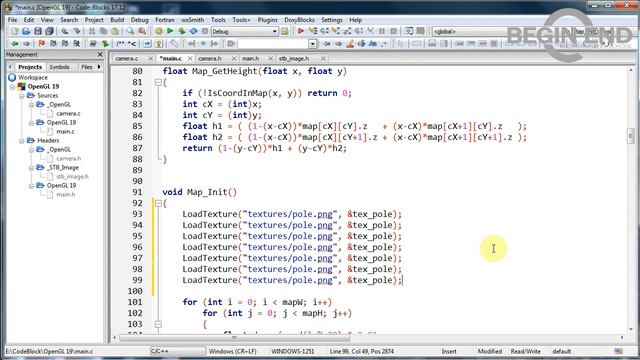This screenshot has width=640, height=360.
Task: Open the debugging windows icon
Action: pyautogui.click(x=408, y=31)
